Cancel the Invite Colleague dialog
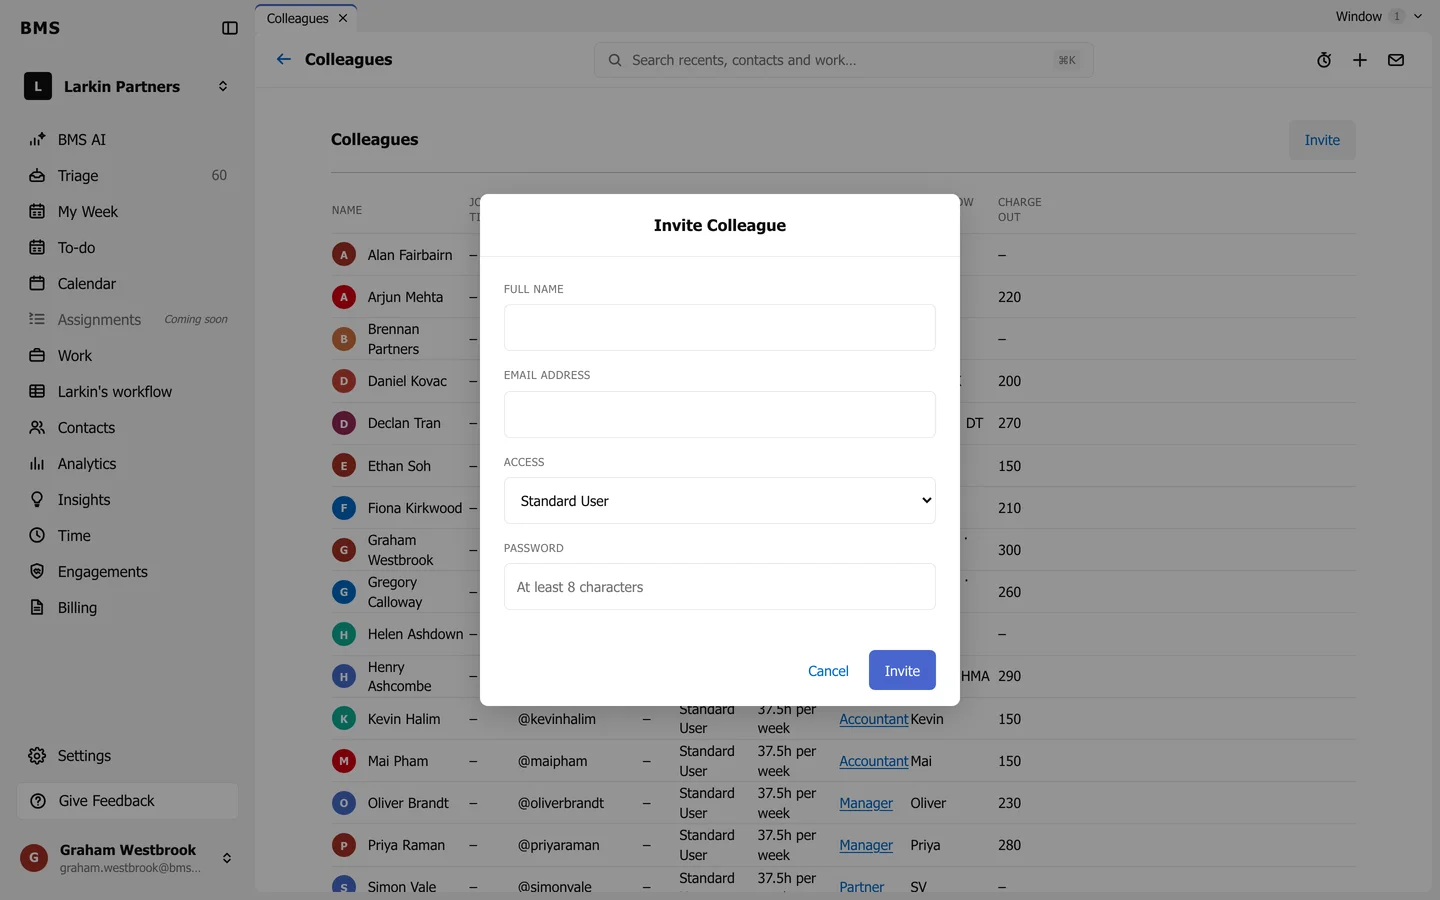 point(828,671)
